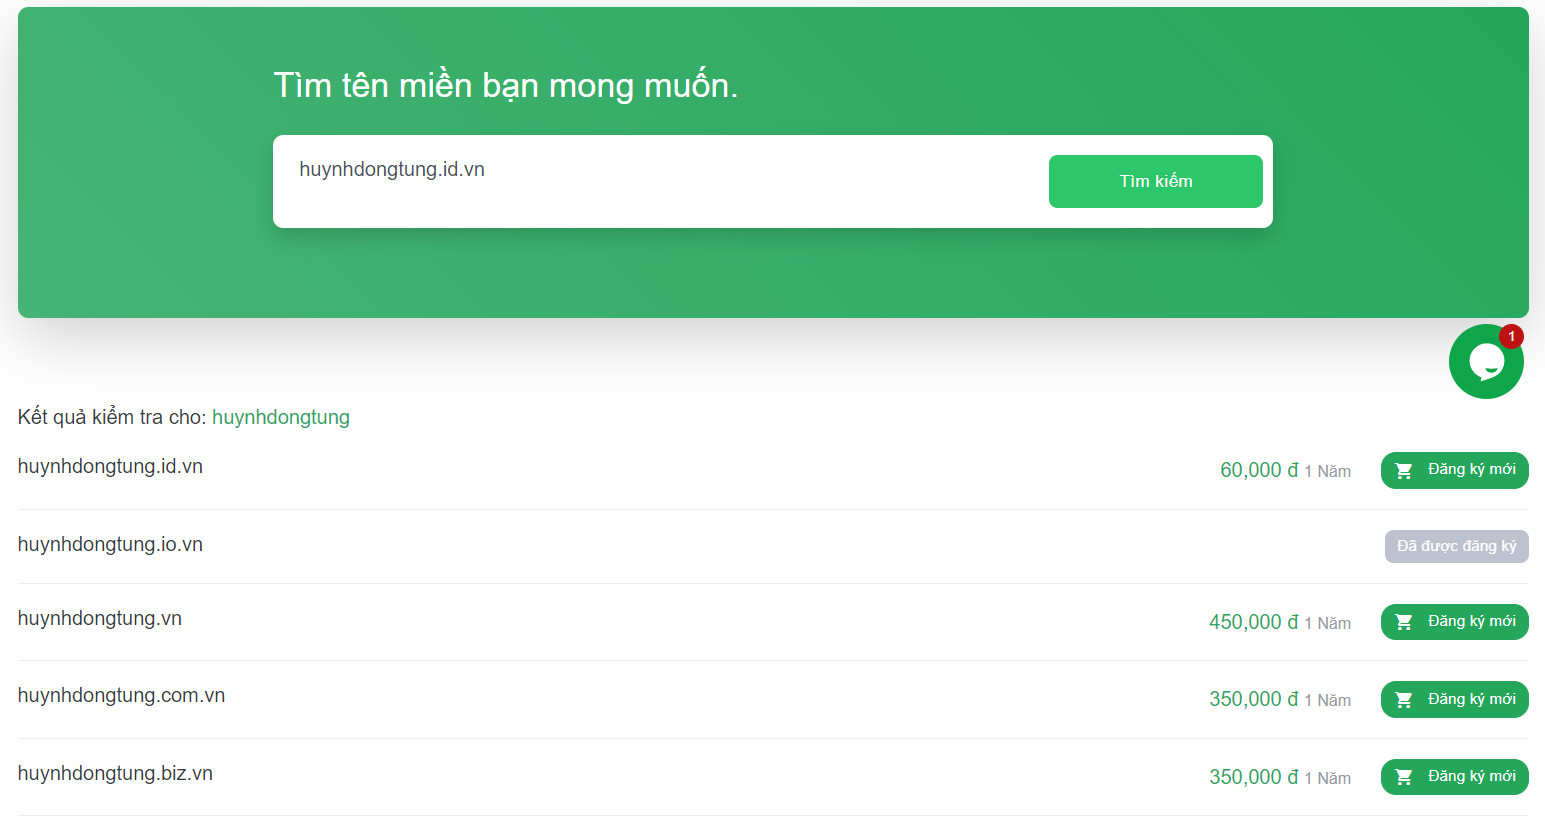Register huynhdongtung.id.vn with Đăng ký mới
Screen dimensions: 1545x818
1454,470
